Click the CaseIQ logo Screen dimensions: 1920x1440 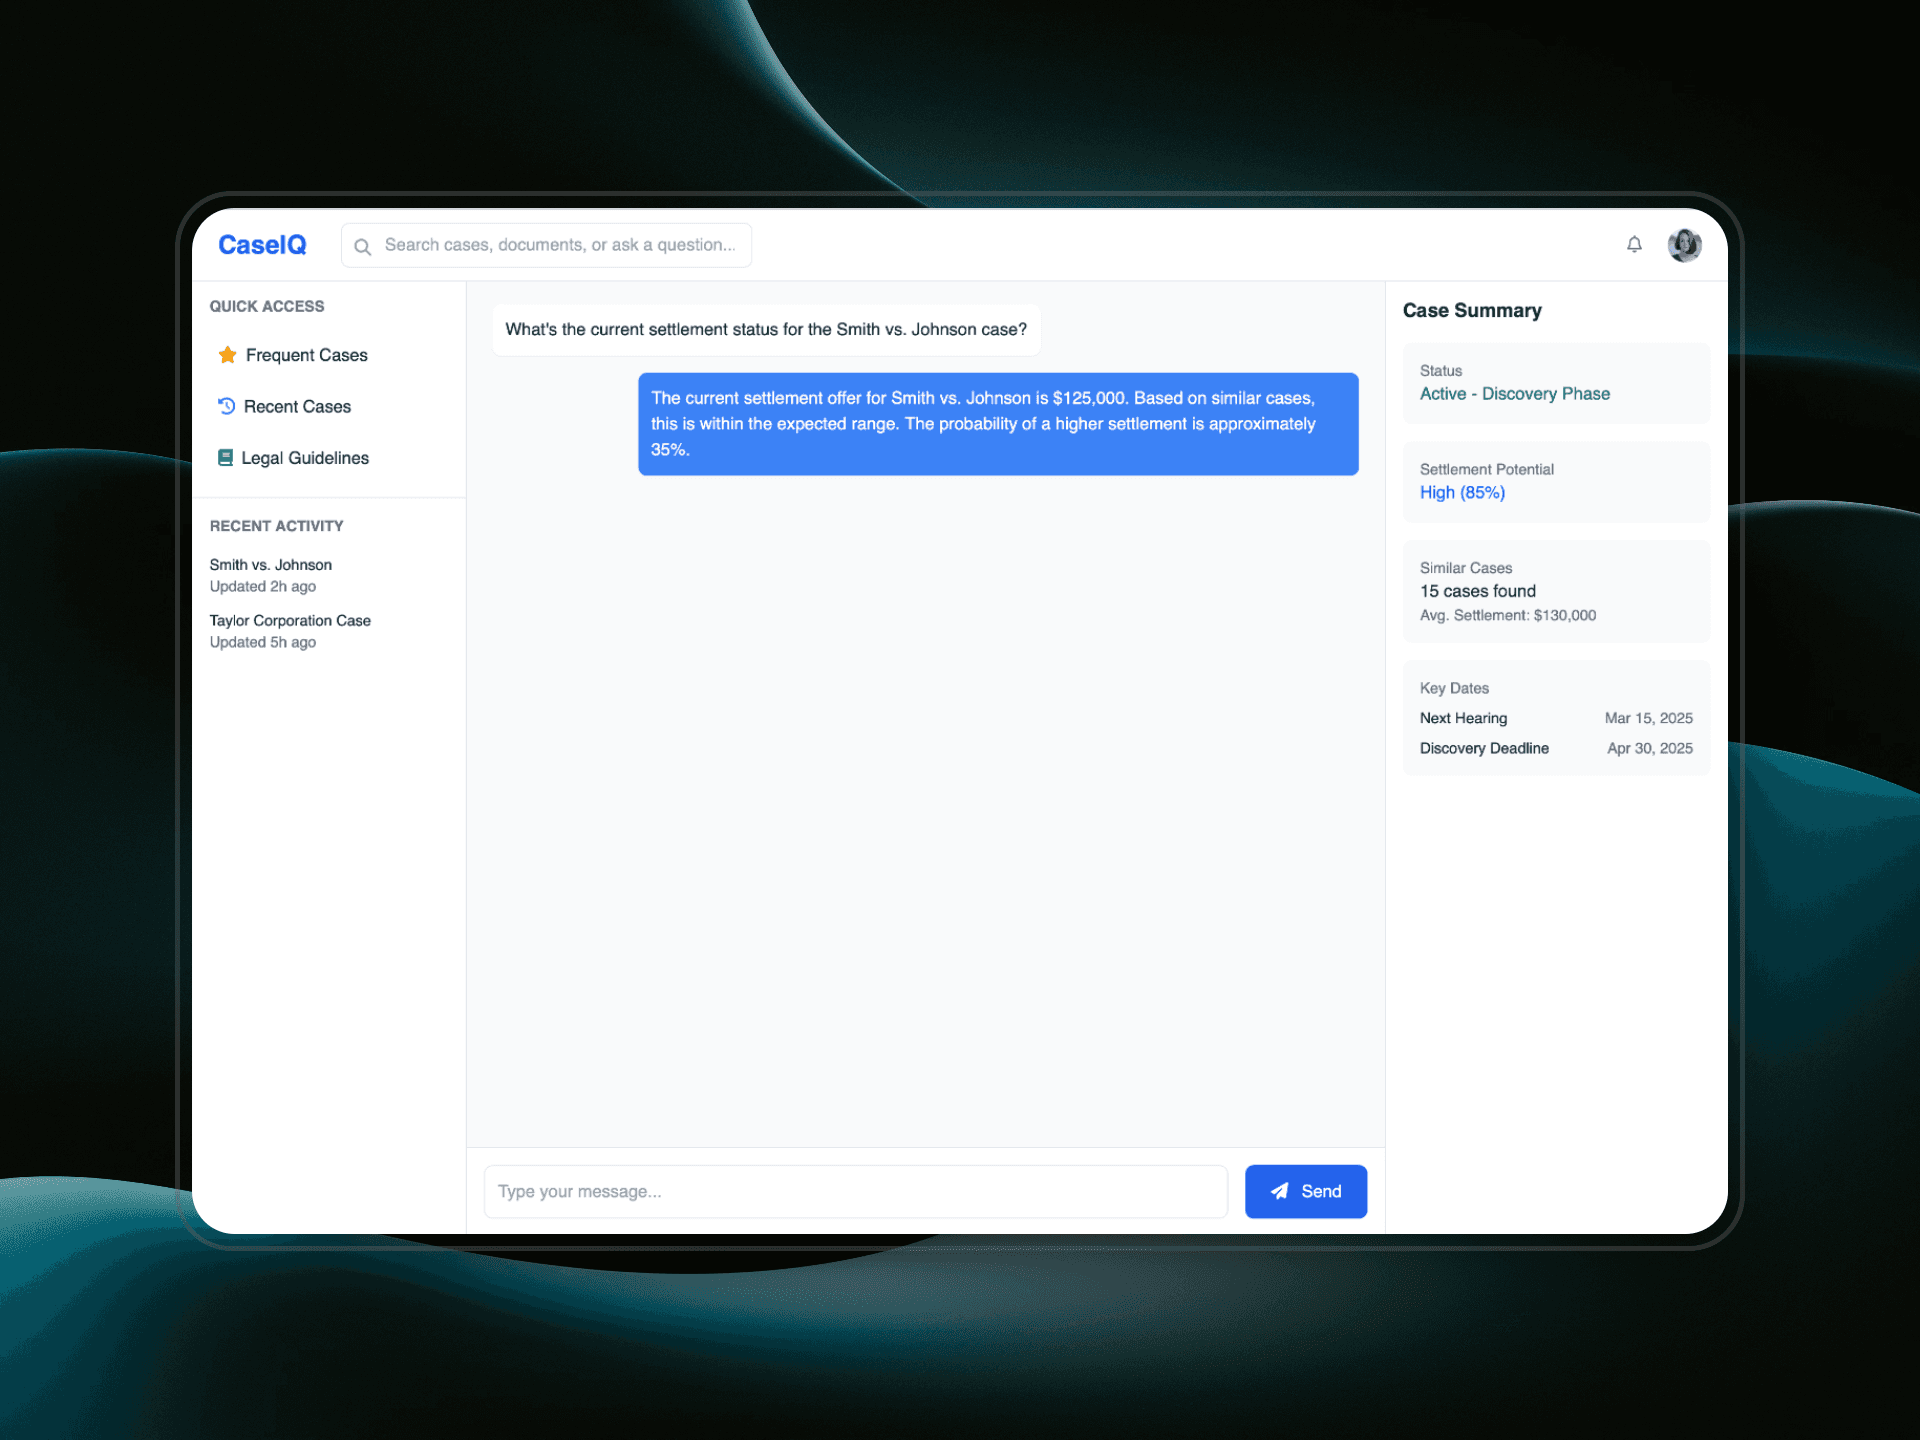coord(262,245)
